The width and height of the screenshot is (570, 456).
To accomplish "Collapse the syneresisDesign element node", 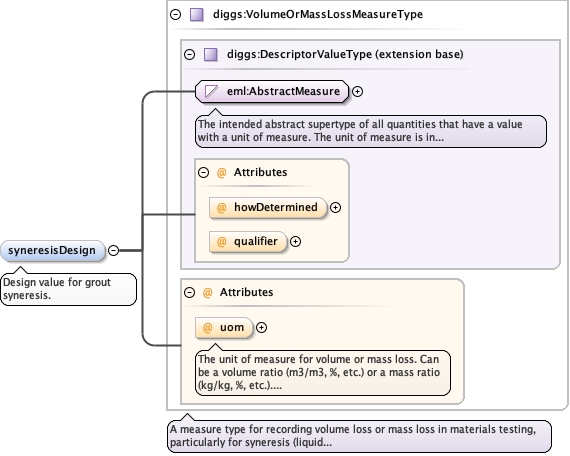I will (114, 250).
